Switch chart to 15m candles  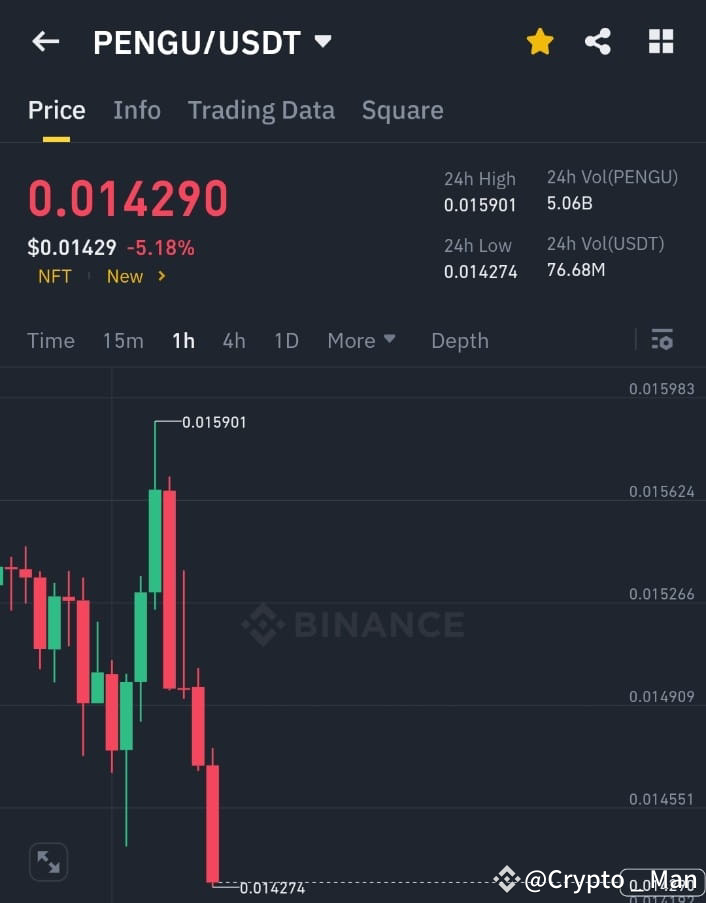click(x=123, y=340)
